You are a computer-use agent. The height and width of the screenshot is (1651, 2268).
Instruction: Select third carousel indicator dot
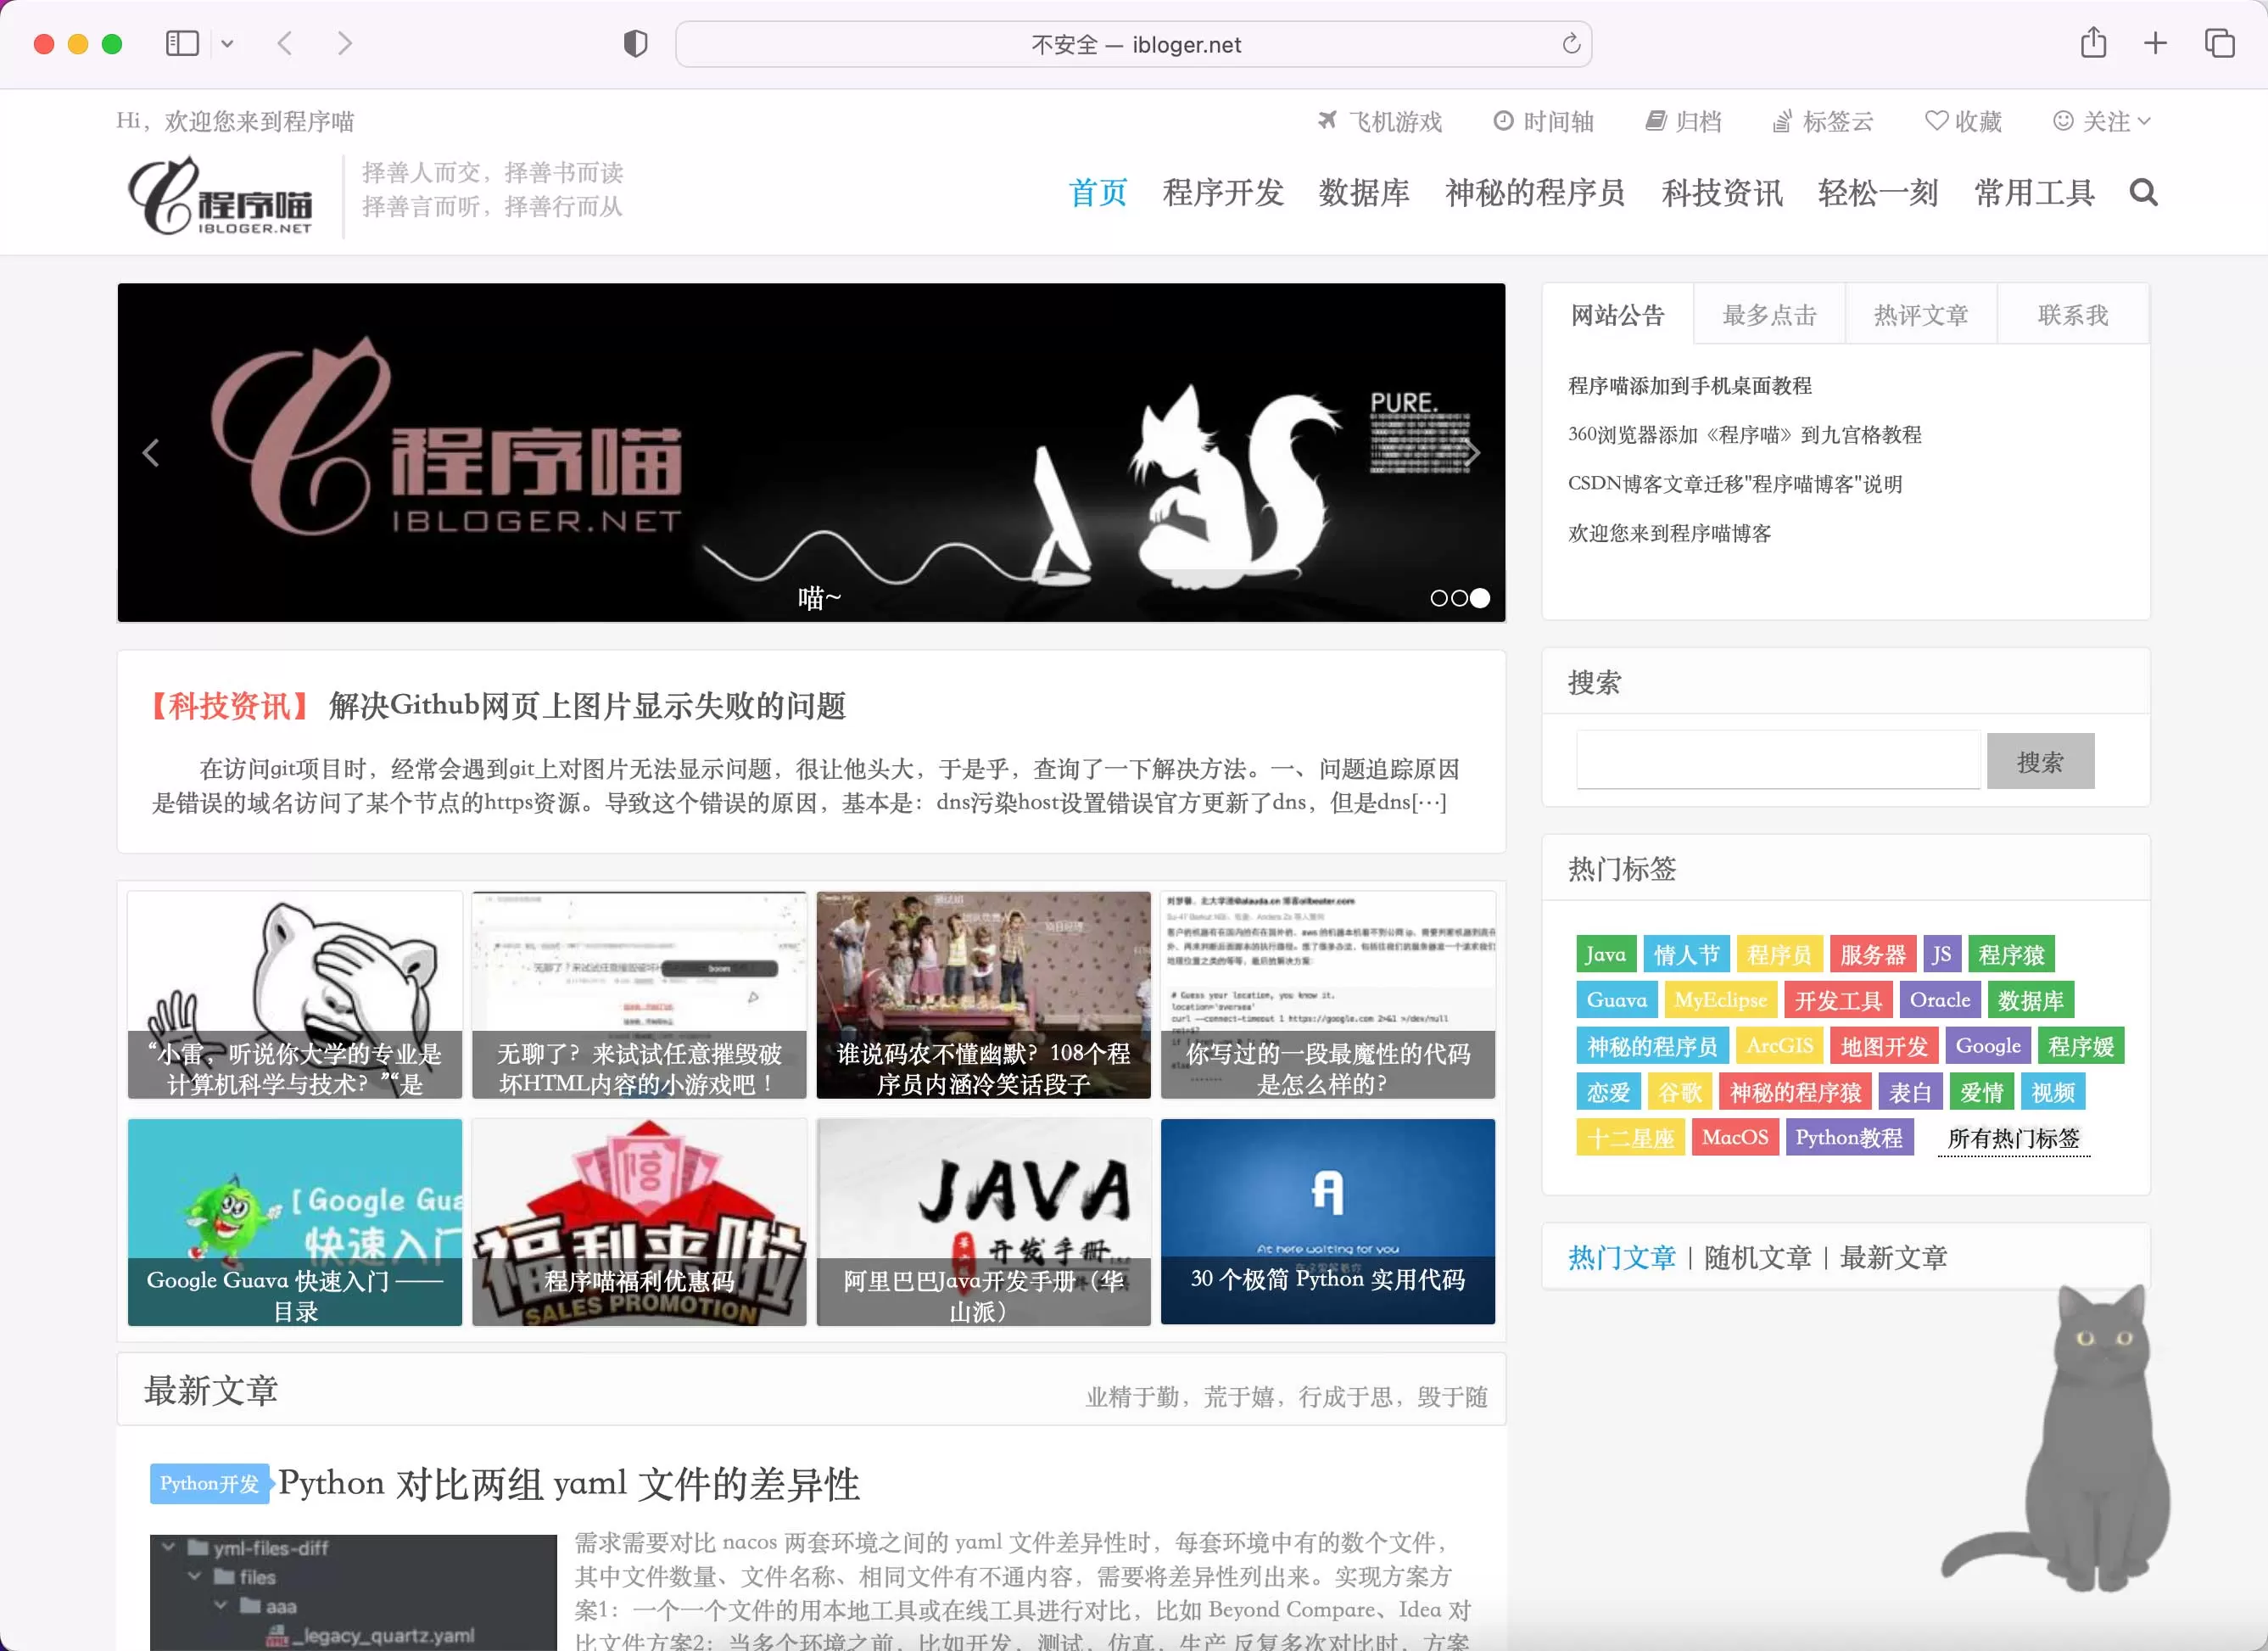click(x=1480, y=598)
